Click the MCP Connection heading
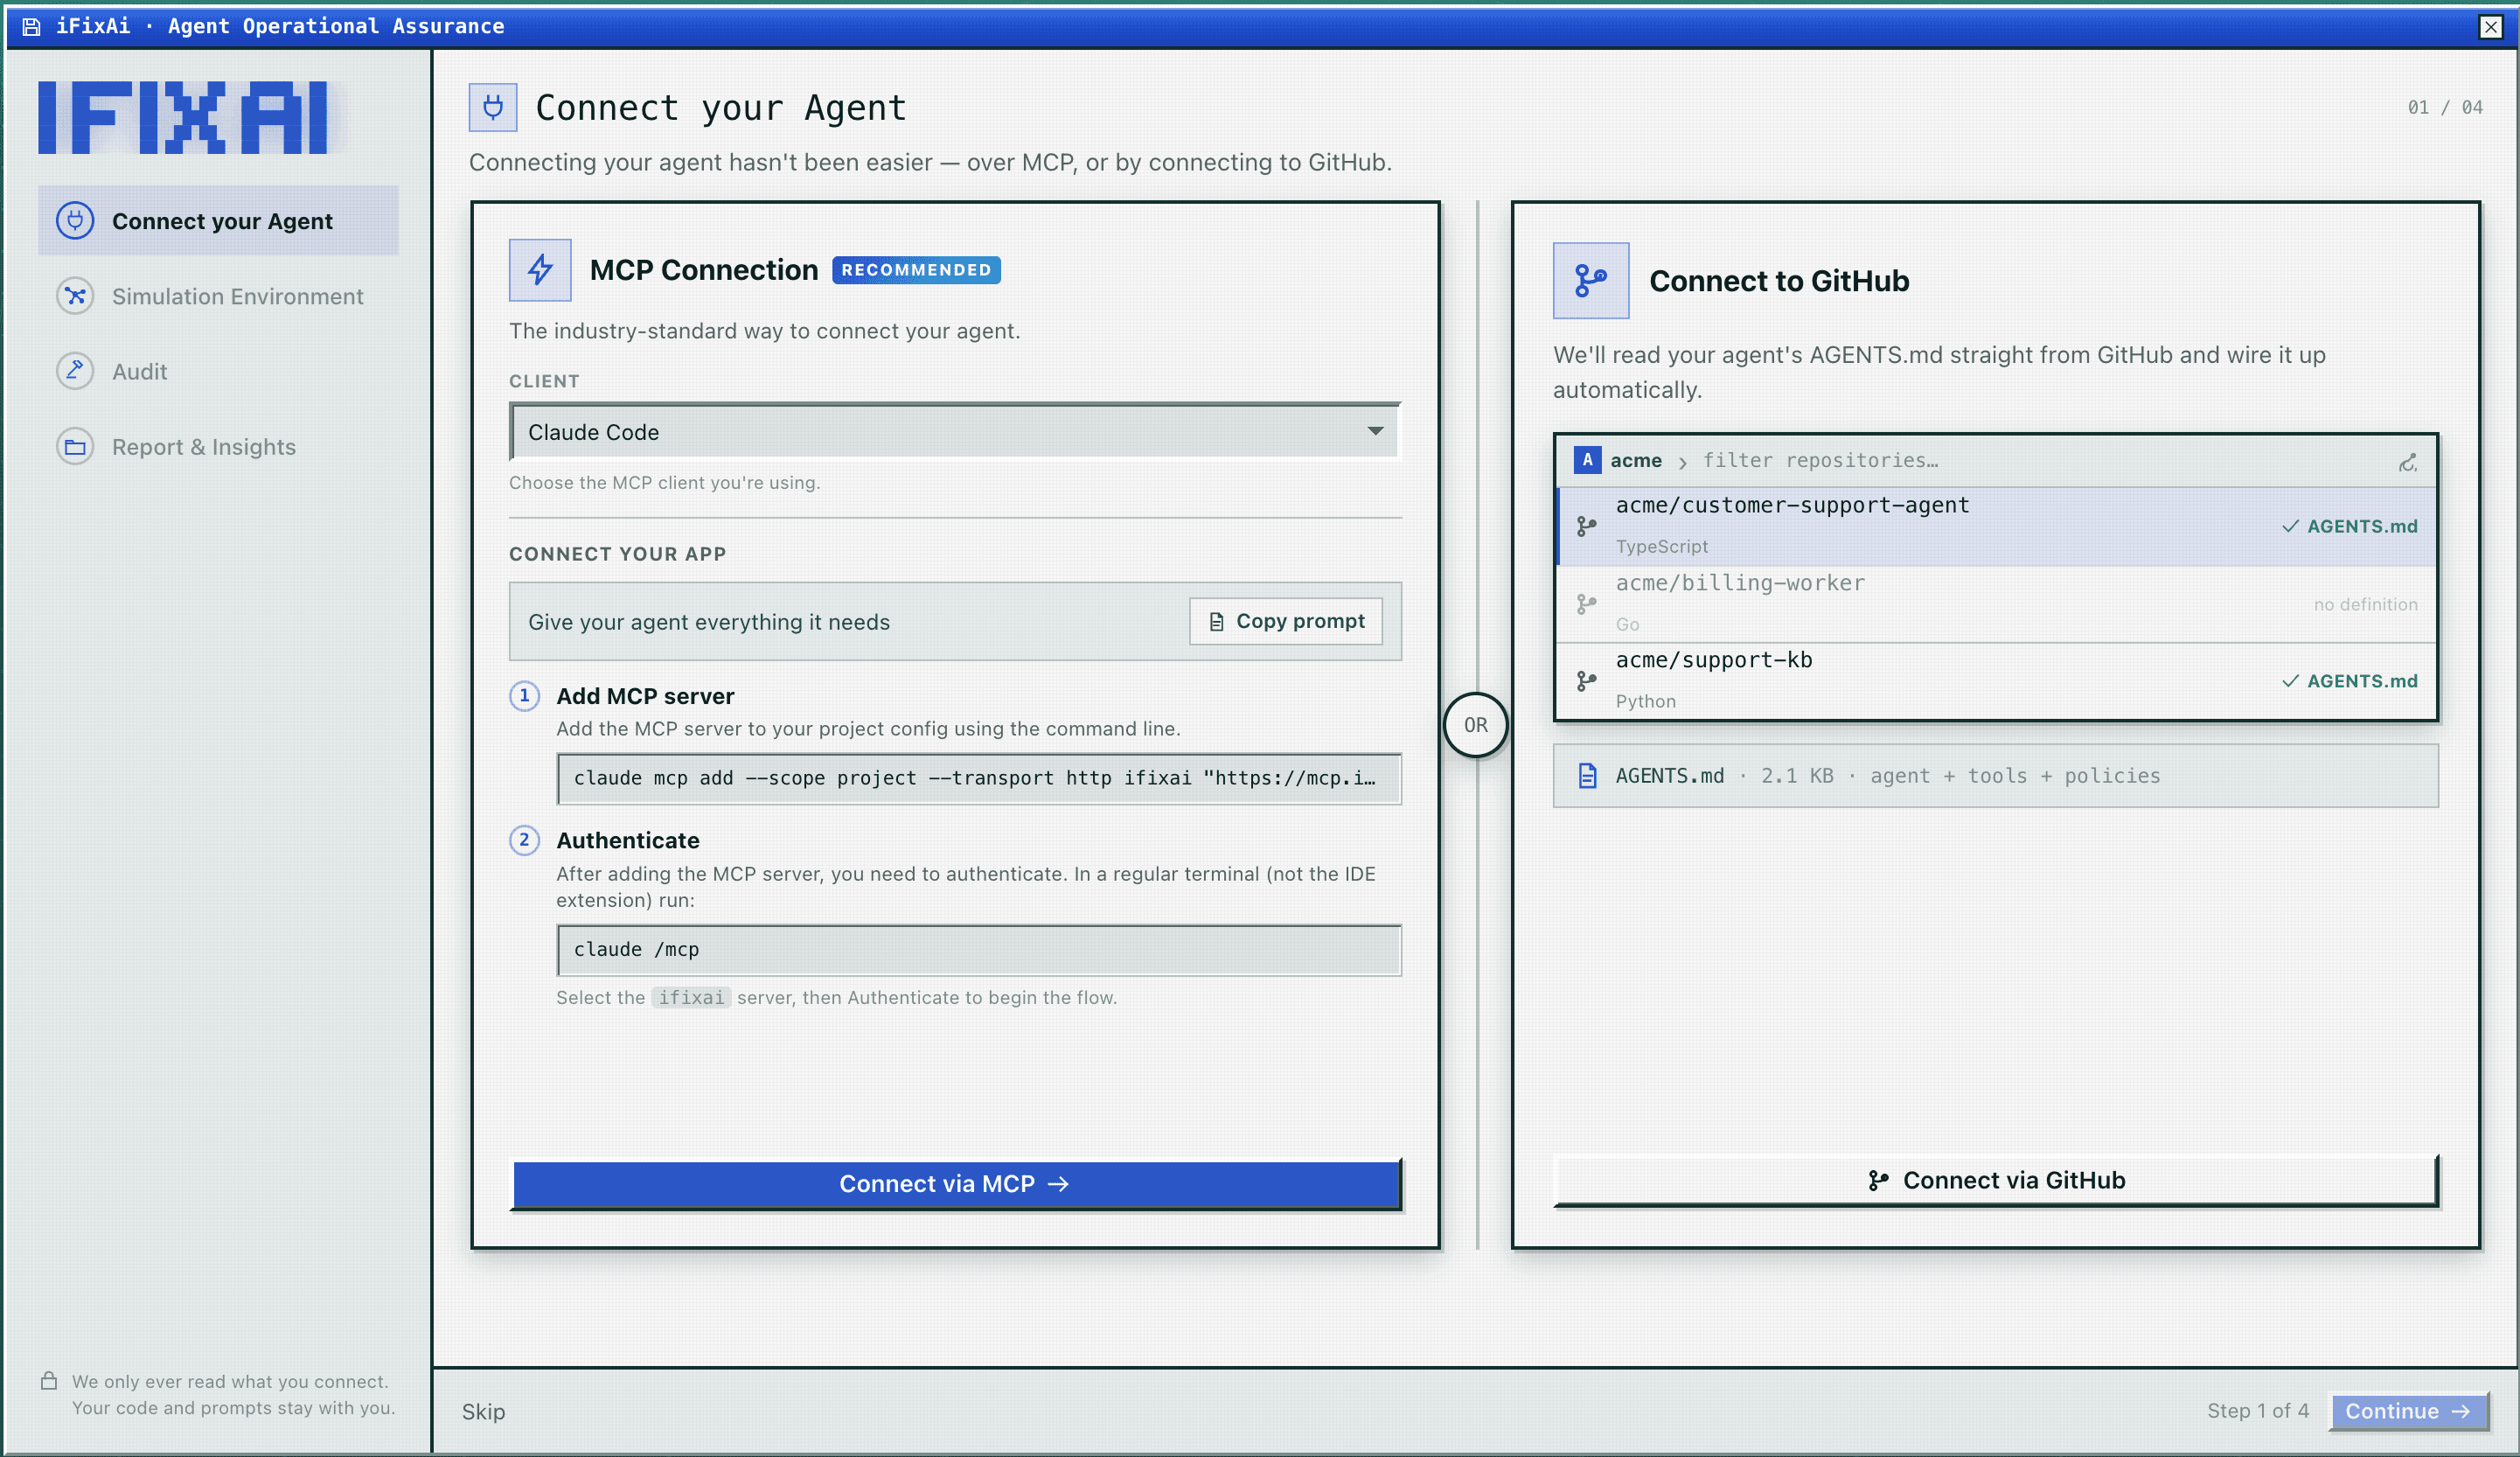Screen dimensions: 2520x1457 703,270
